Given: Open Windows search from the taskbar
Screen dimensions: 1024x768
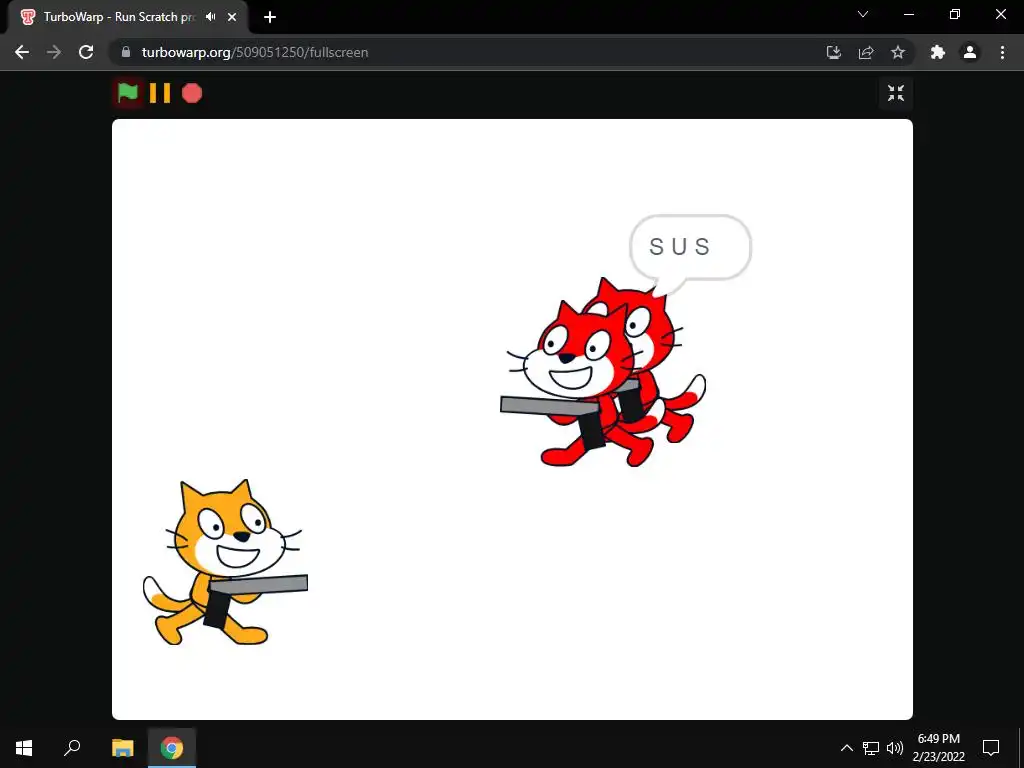Looking at the screenshot, I should coord(72,748).
